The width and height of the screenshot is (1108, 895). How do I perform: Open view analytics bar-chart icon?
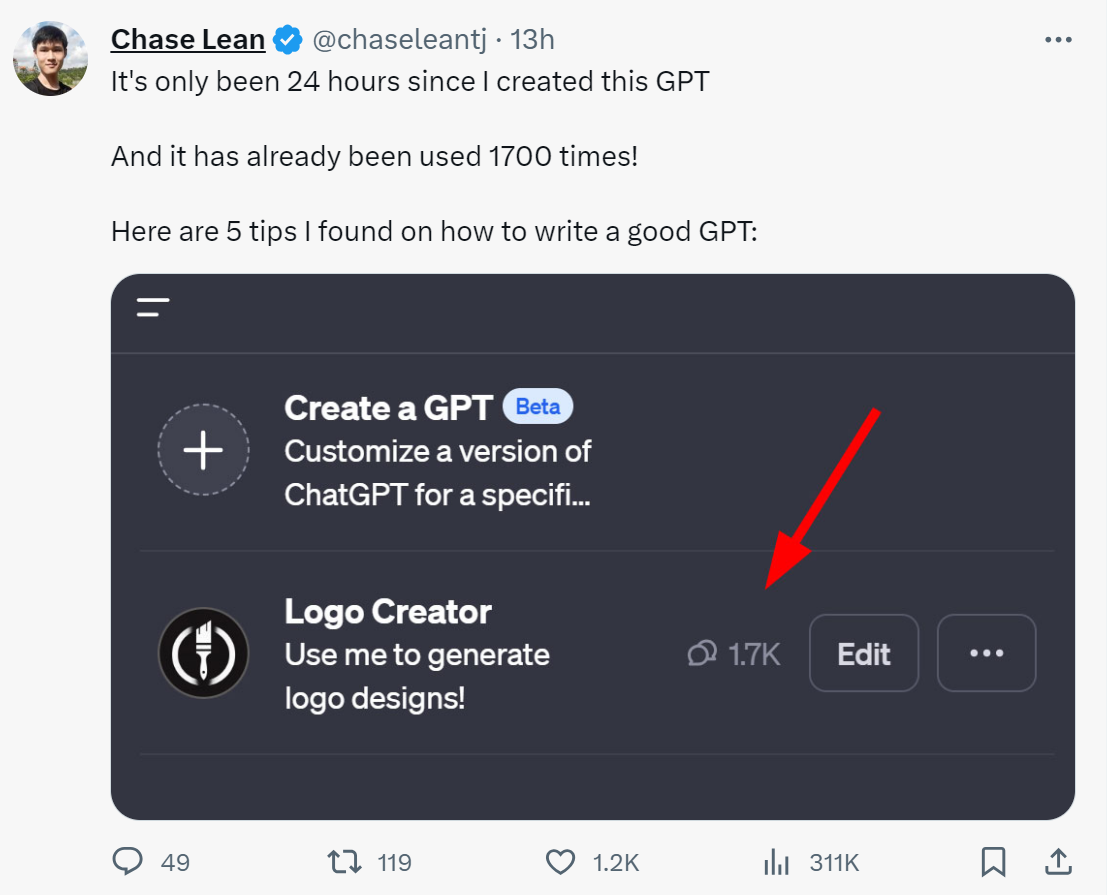point(776,862)
